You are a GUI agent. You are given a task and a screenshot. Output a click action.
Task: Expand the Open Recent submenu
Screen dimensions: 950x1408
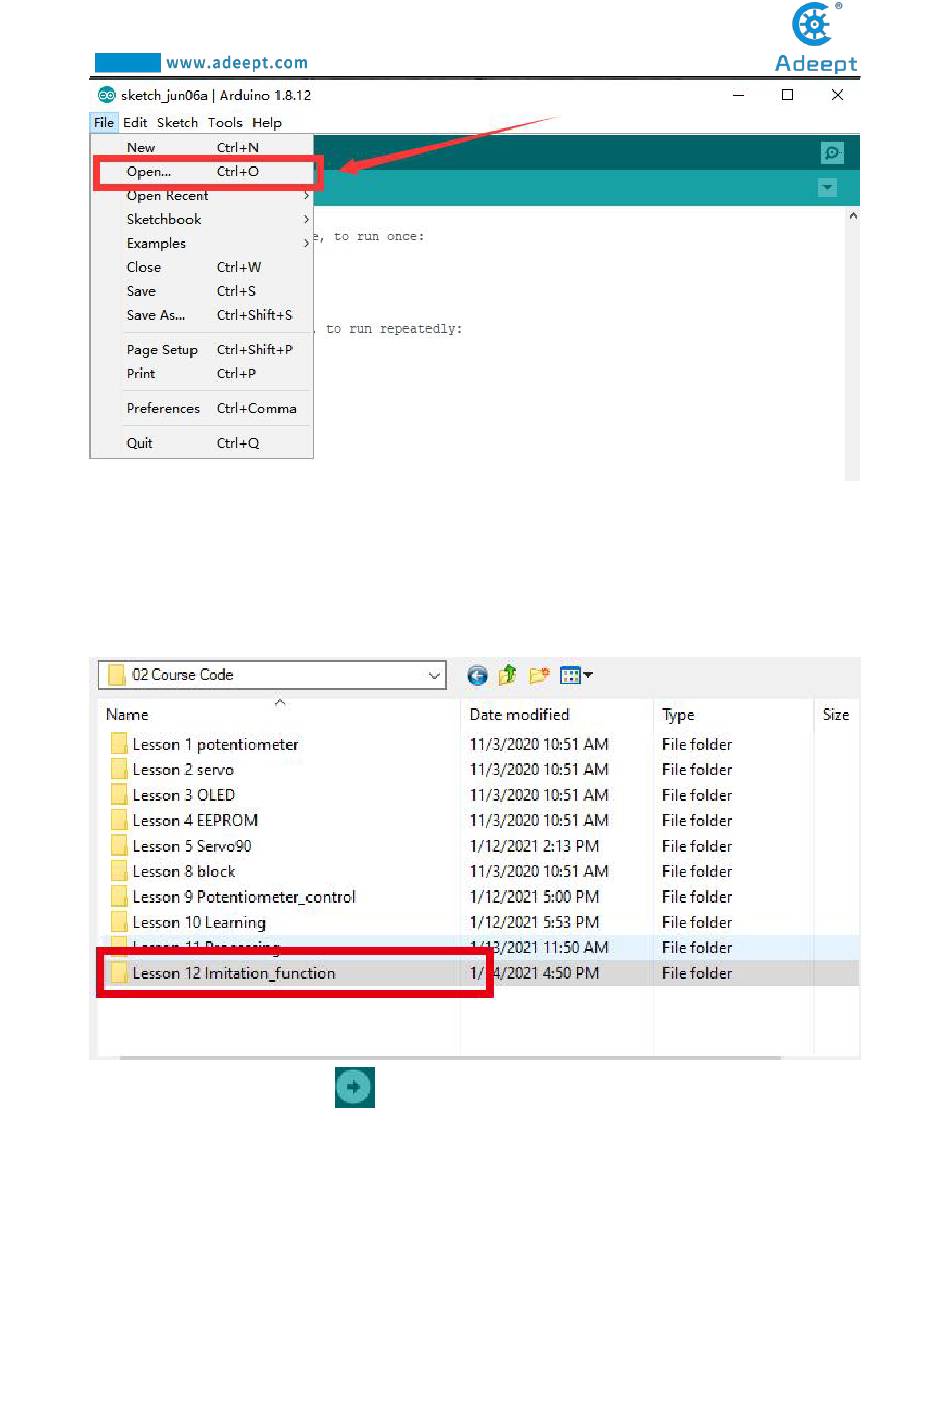(306, 195)
